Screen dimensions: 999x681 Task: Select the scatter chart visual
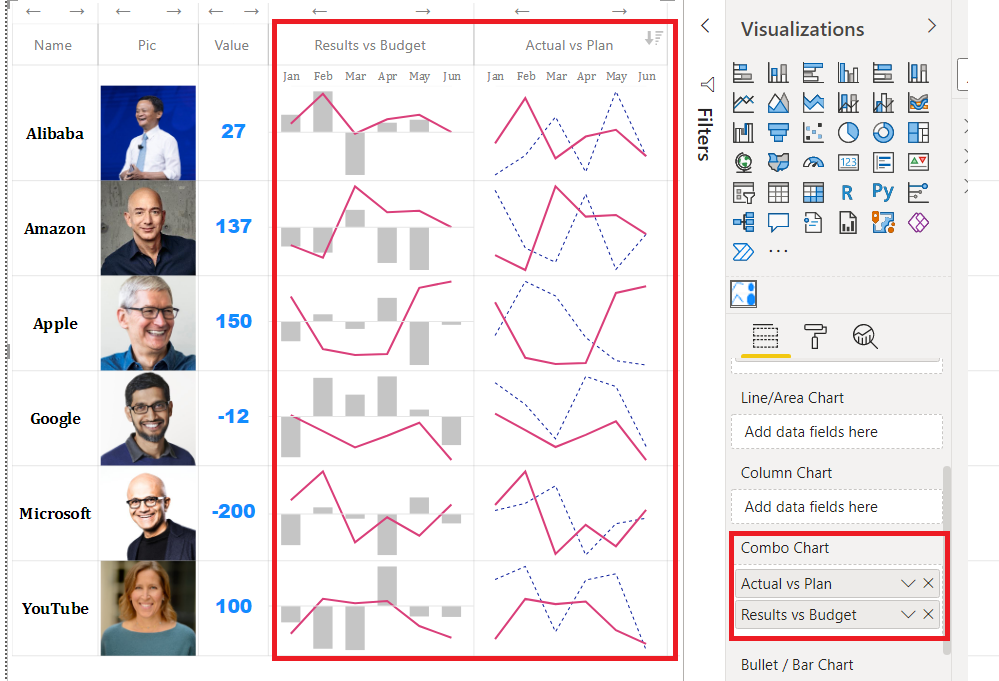[813, 133]
